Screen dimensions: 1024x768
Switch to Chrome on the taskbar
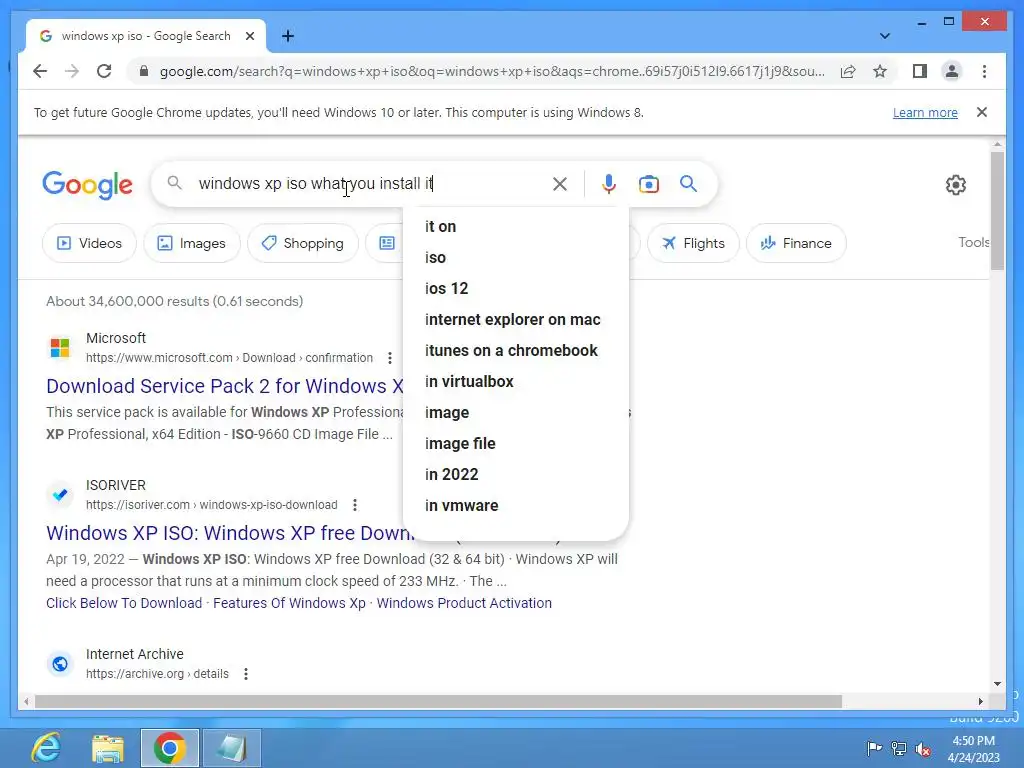coord(170,748)
